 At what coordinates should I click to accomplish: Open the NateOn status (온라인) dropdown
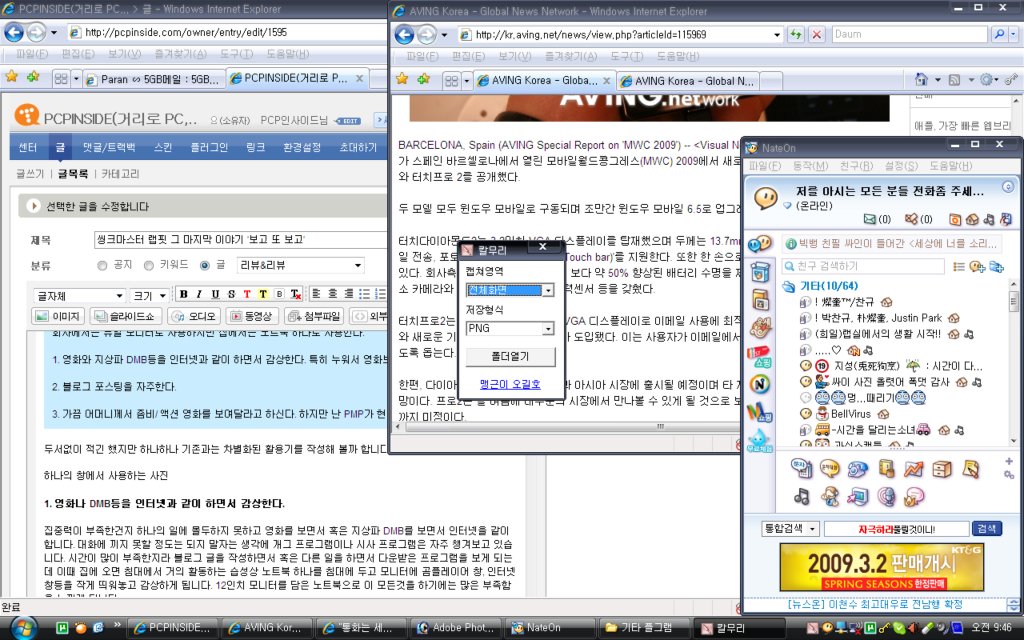pyautogui.click(x=788, y=206)
